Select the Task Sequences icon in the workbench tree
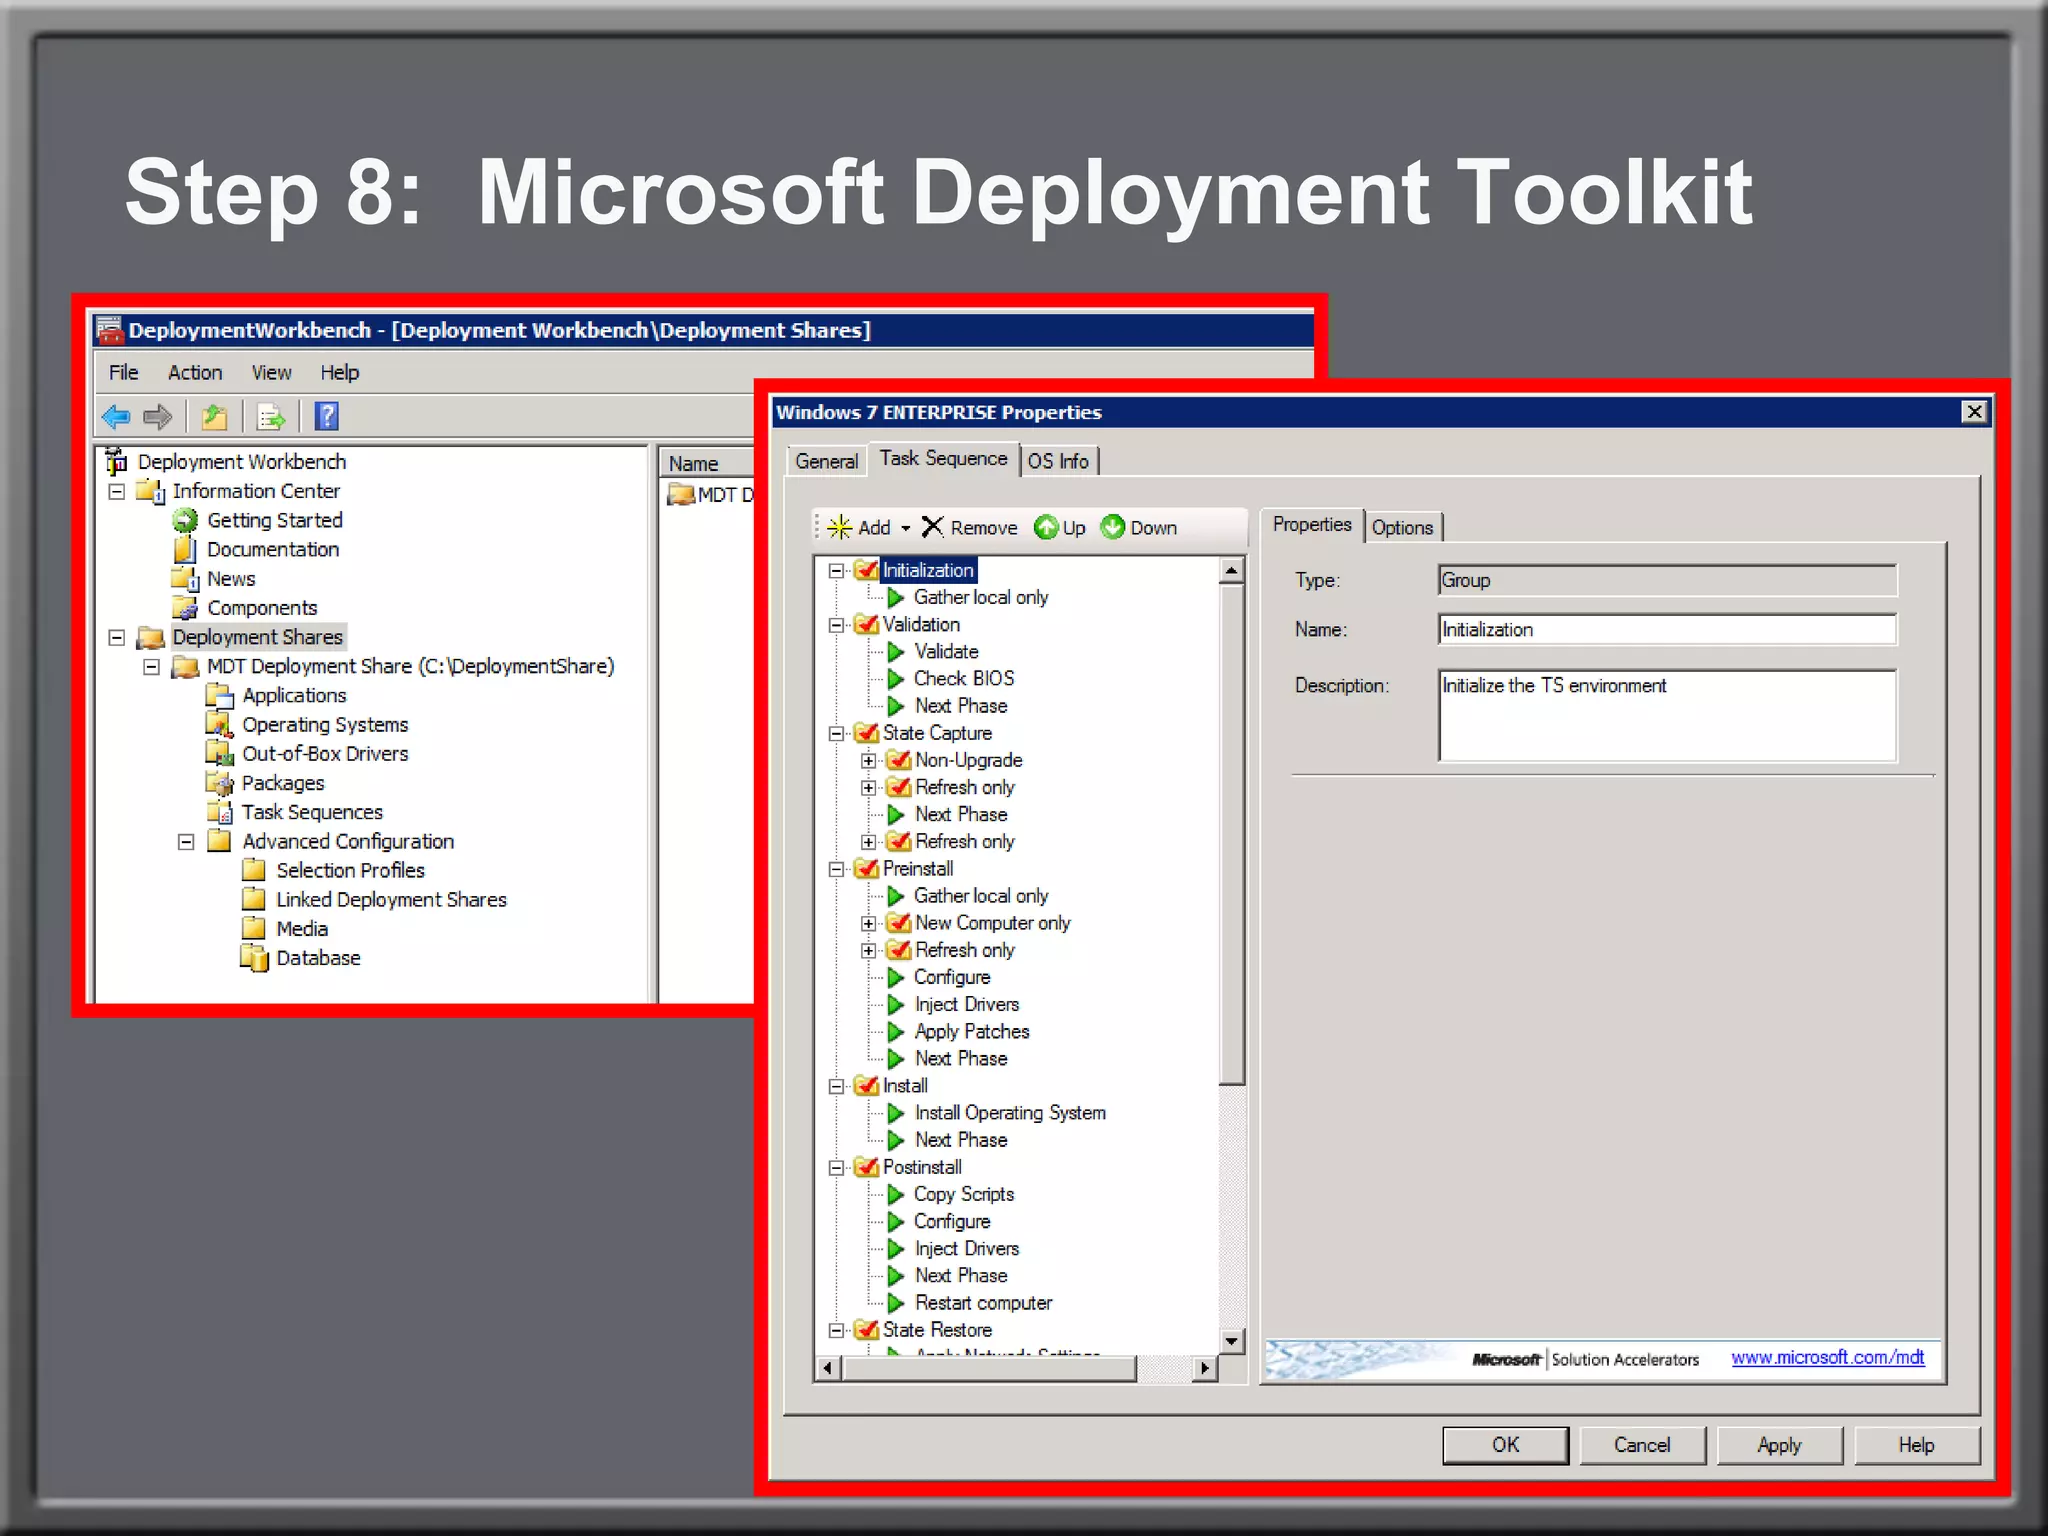This screenshot has width=2048, height=1536. (x=219, y=812)
